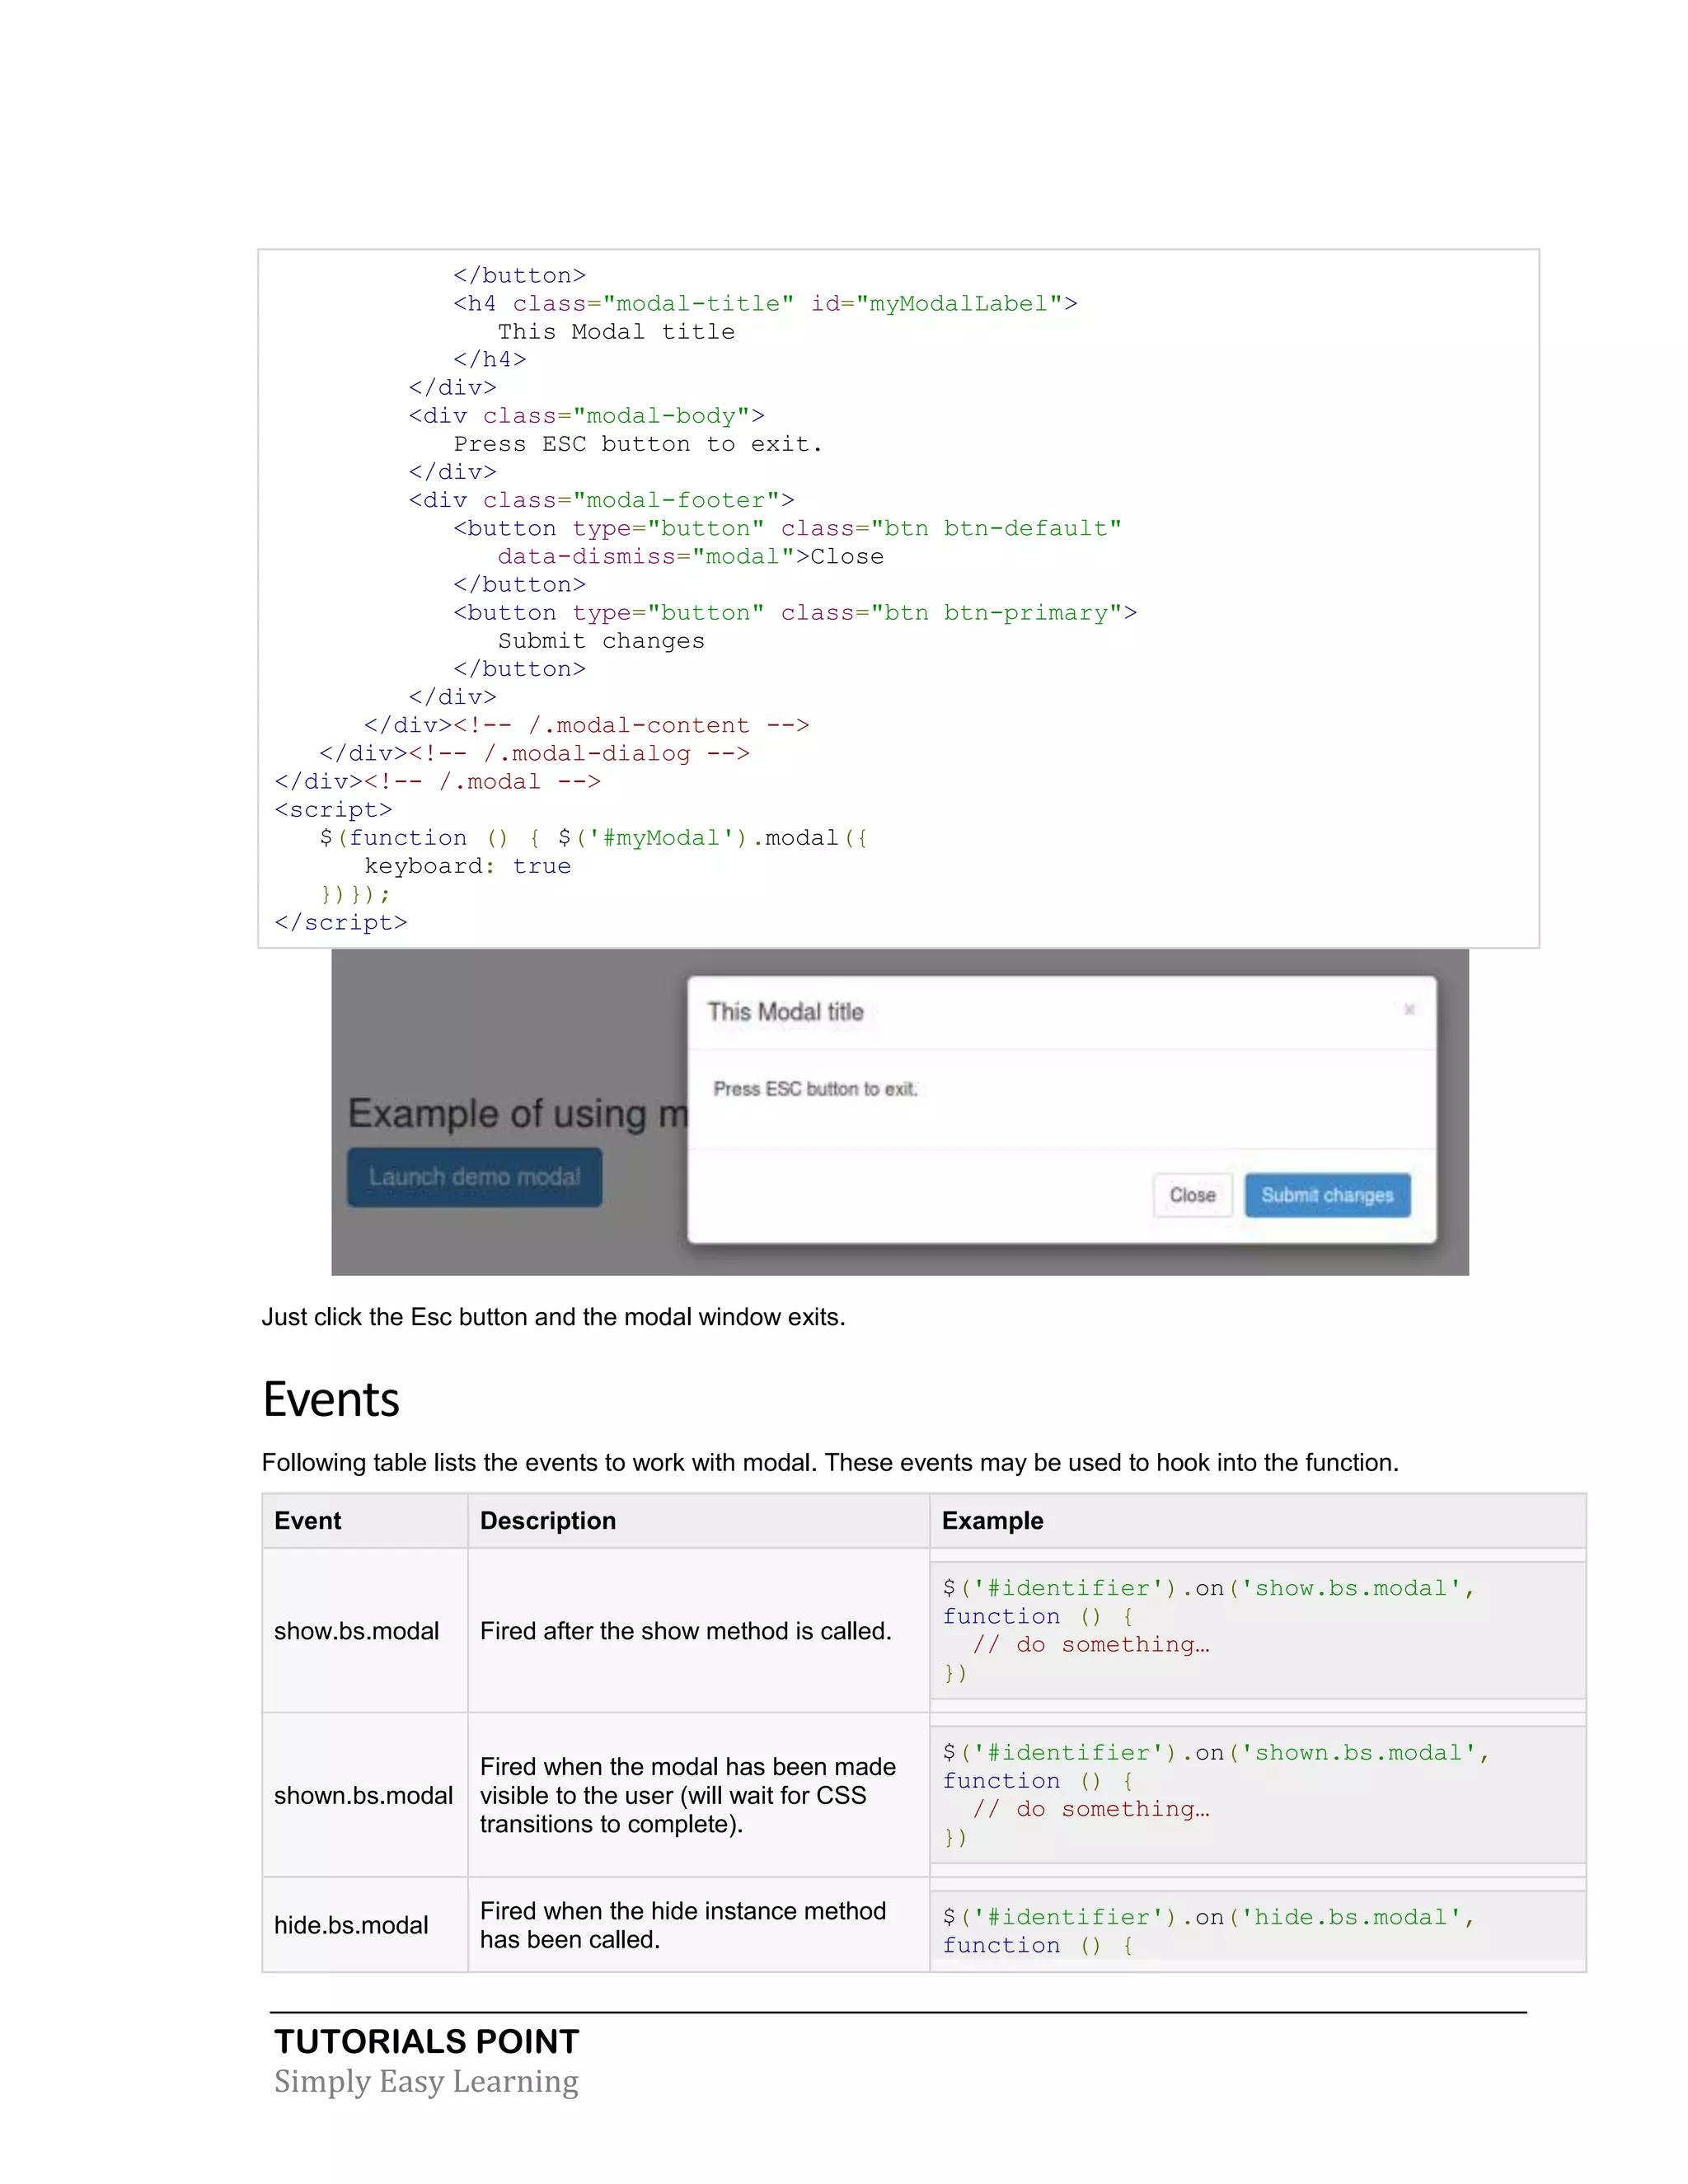Image resolution: width=1688 pixels, height=2184 pixels.
Task: Click the Submit changes button
Action: [x=1327, y=1195]
